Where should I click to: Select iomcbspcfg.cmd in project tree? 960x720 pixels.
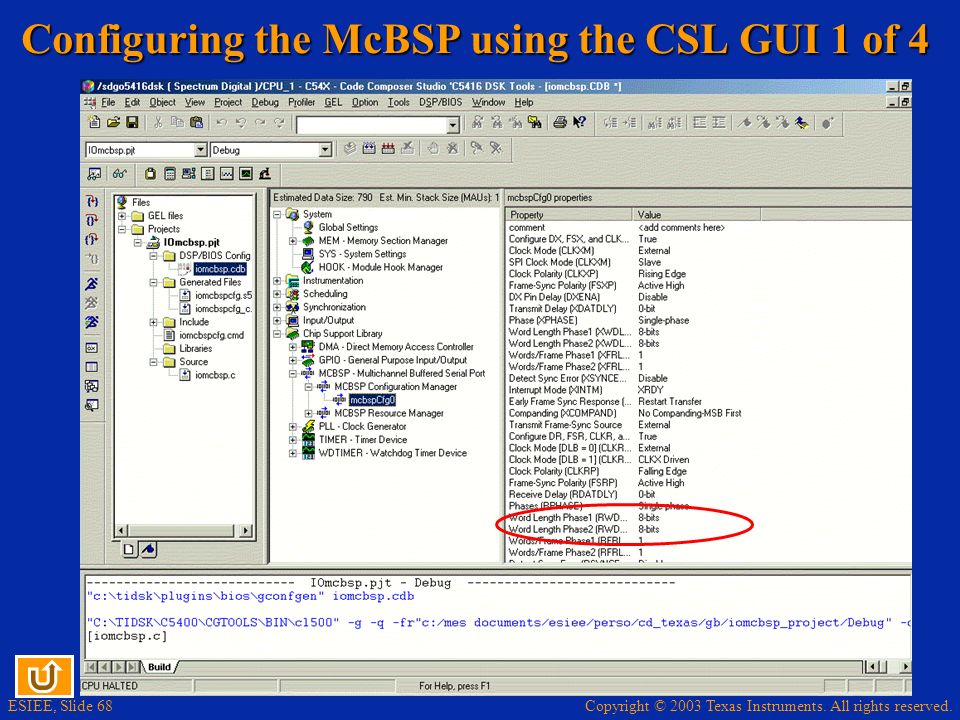(x=211, y=335)
